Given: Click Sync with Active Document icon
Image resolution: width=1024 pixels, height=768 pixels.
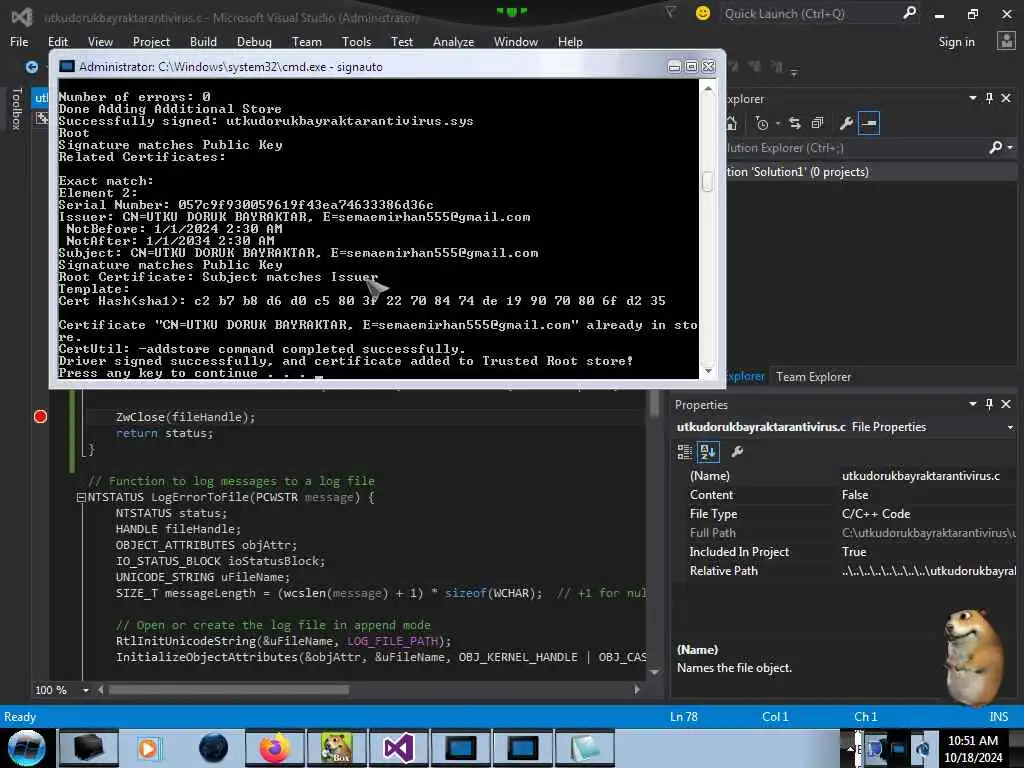Looking at the screenshot, I should pos(795,123).
